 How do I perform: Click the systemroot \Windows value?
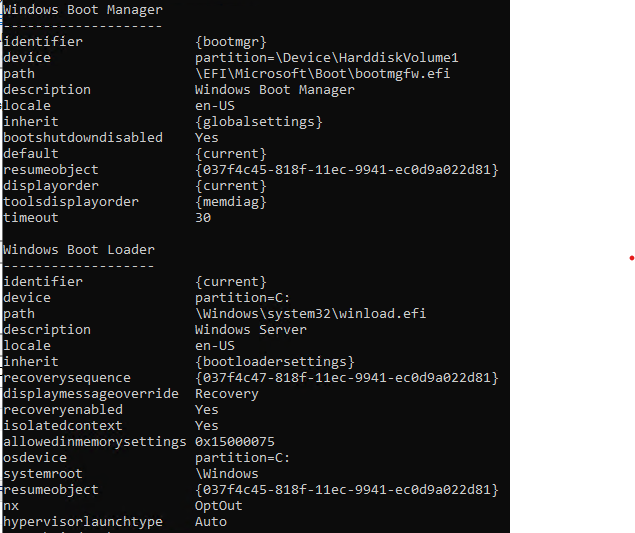click(x=226, y=474)
